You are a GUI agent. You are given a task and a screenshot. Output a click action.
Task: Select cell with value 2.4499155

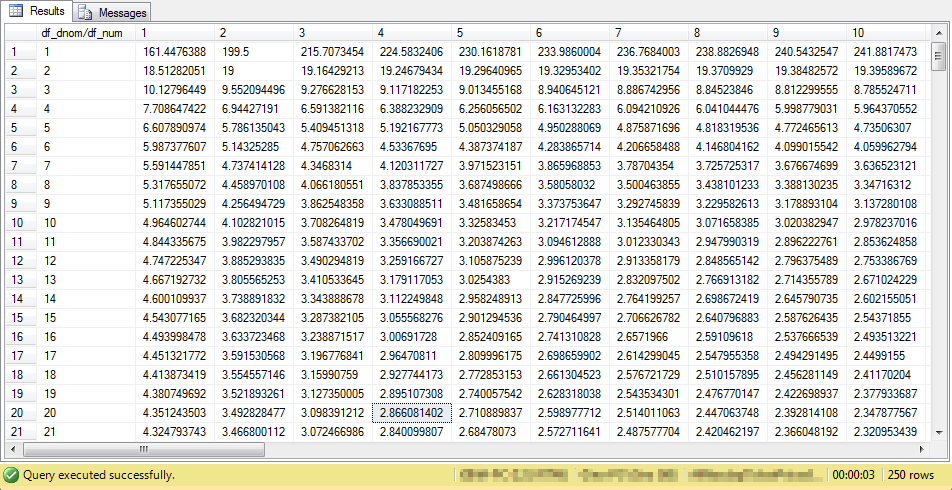888,356
